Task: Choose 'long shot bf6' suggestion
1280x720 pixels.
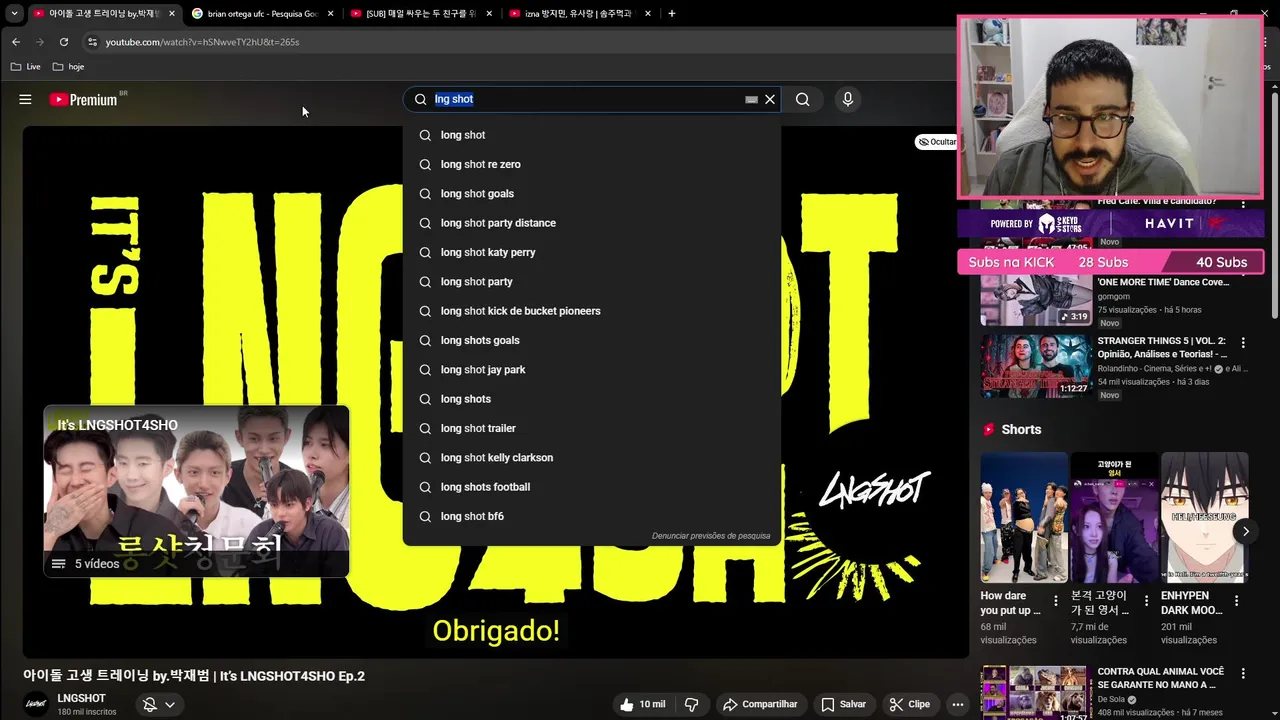Action: 592,516
